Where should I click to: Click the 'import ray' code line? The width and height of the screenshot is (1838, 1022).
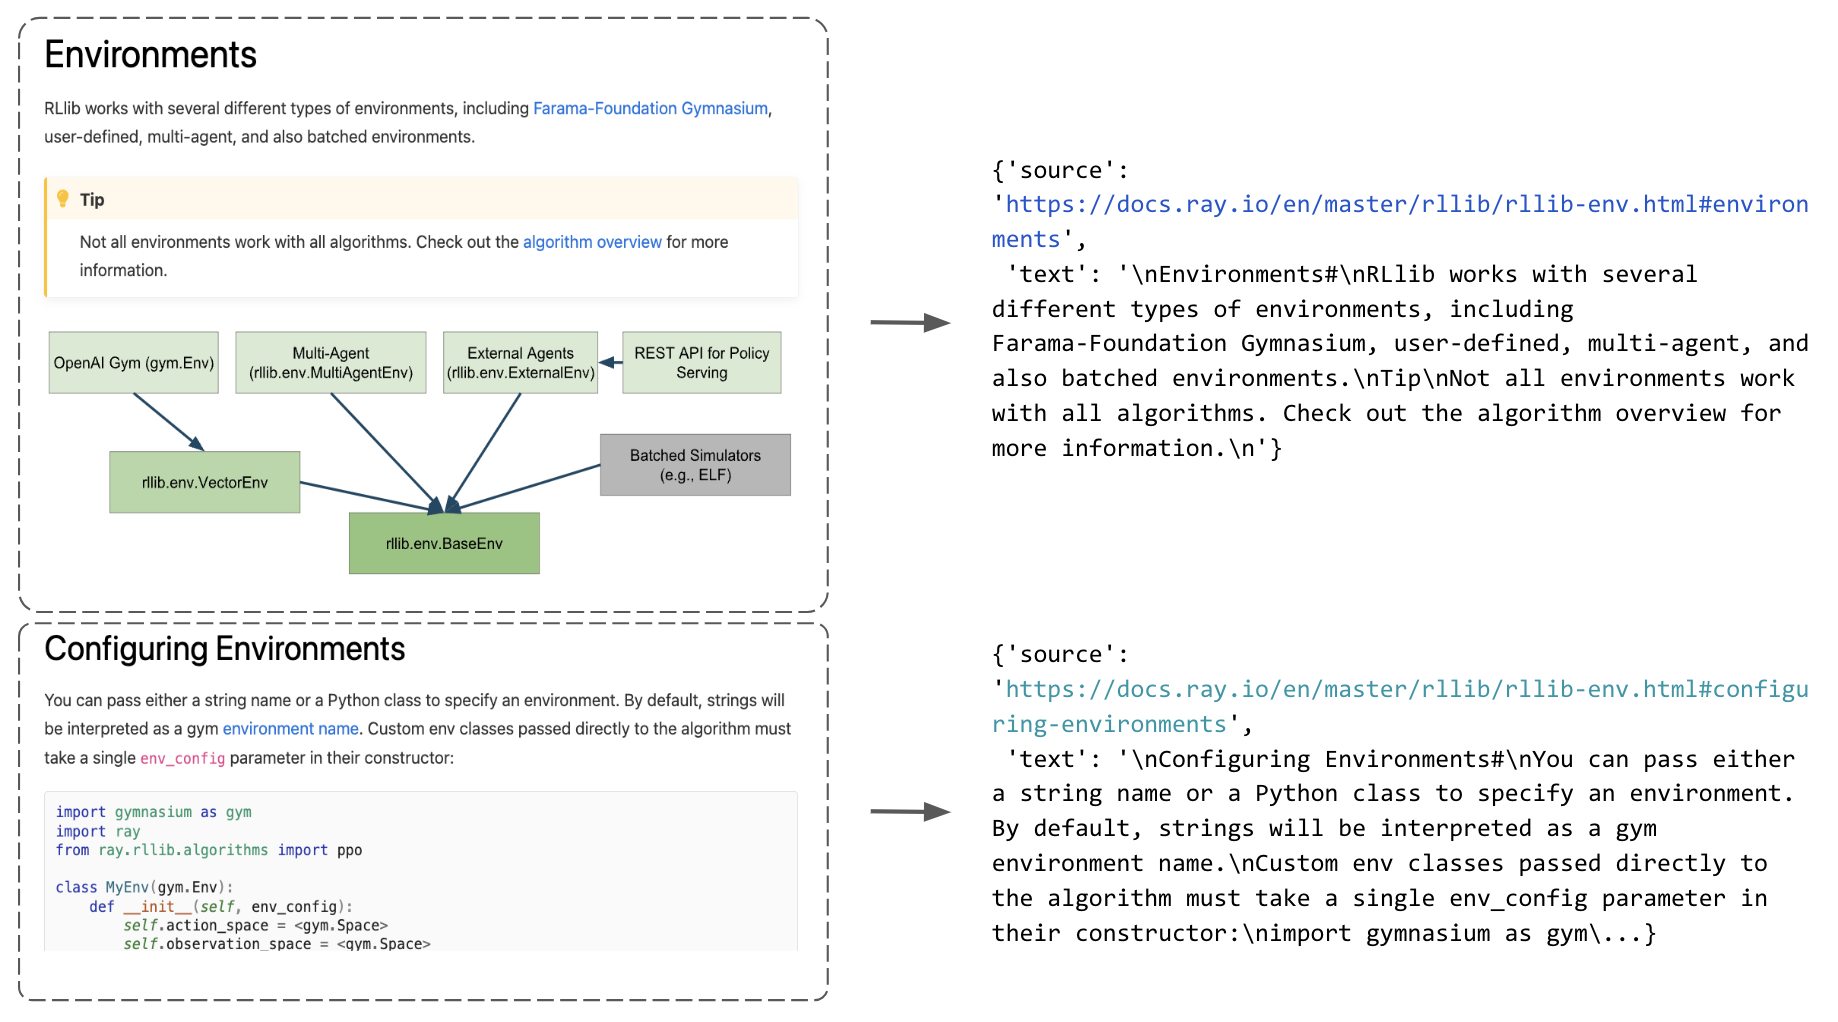point(98,831)
